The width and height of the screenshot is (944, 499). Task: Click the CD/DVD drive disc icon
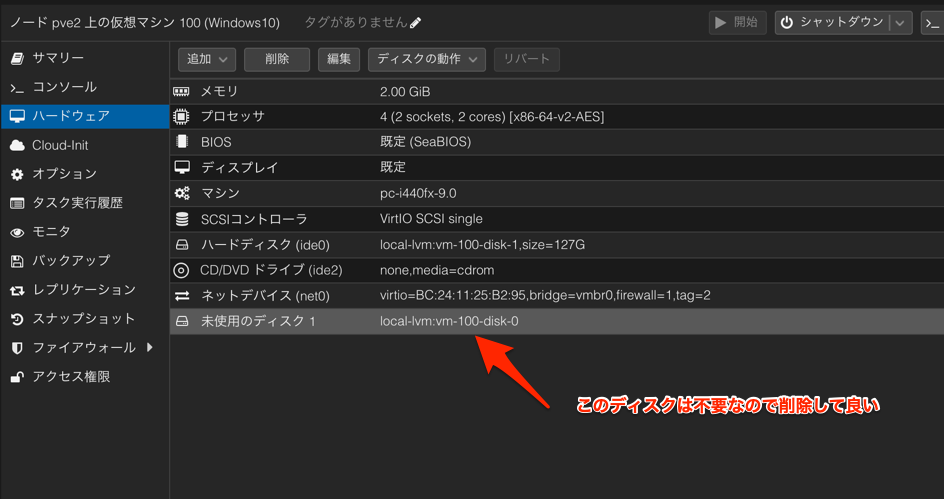point(181,270)
